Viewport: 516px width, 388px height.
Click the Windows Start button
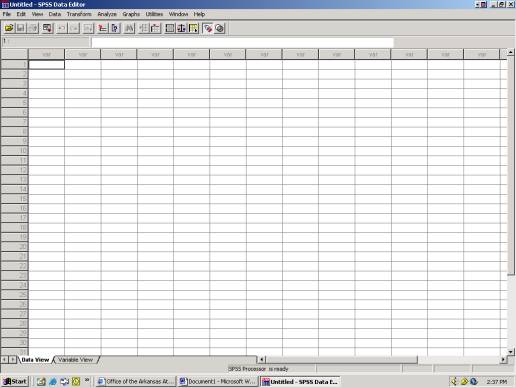(x=15, y=381)
